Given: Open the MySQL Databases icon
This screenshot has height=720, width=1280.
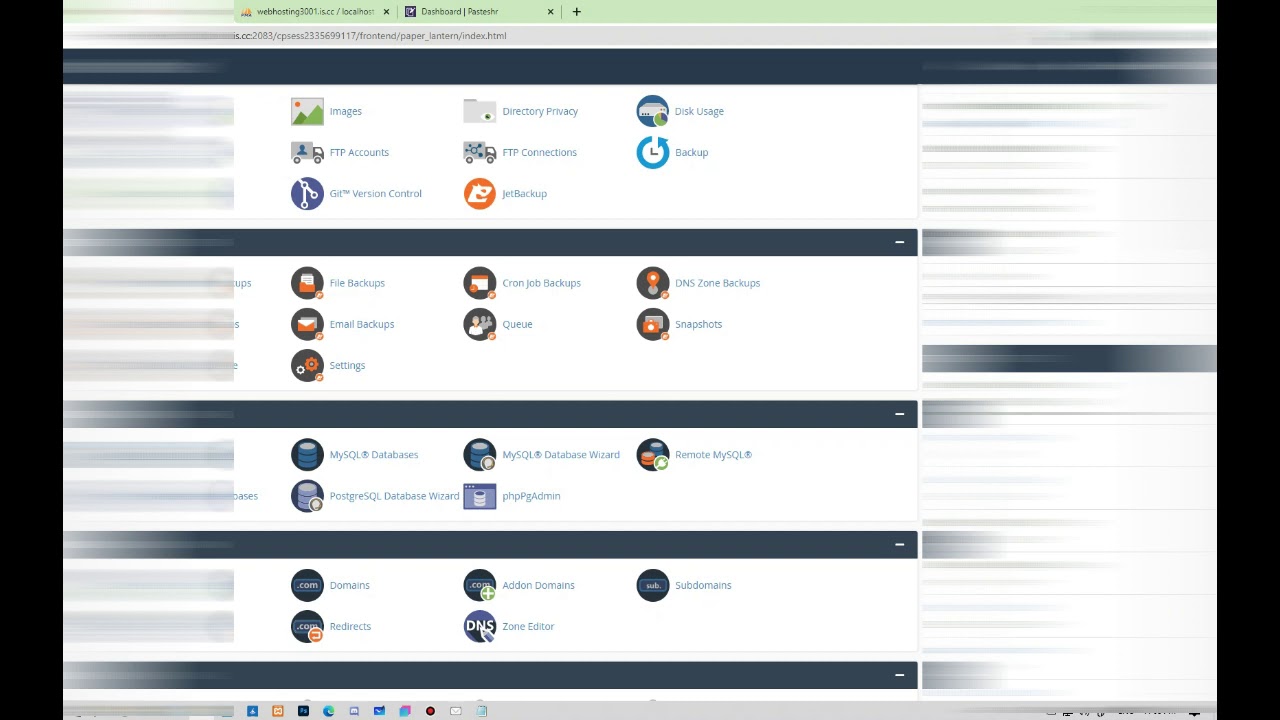Looking at the screenshot, I should 307,455.
